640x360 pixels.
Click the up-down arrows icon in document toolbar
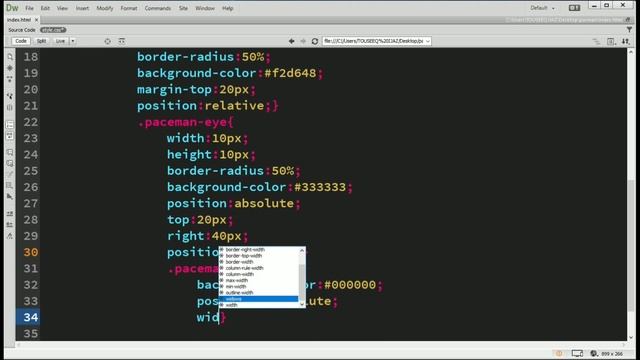point(626,41)
